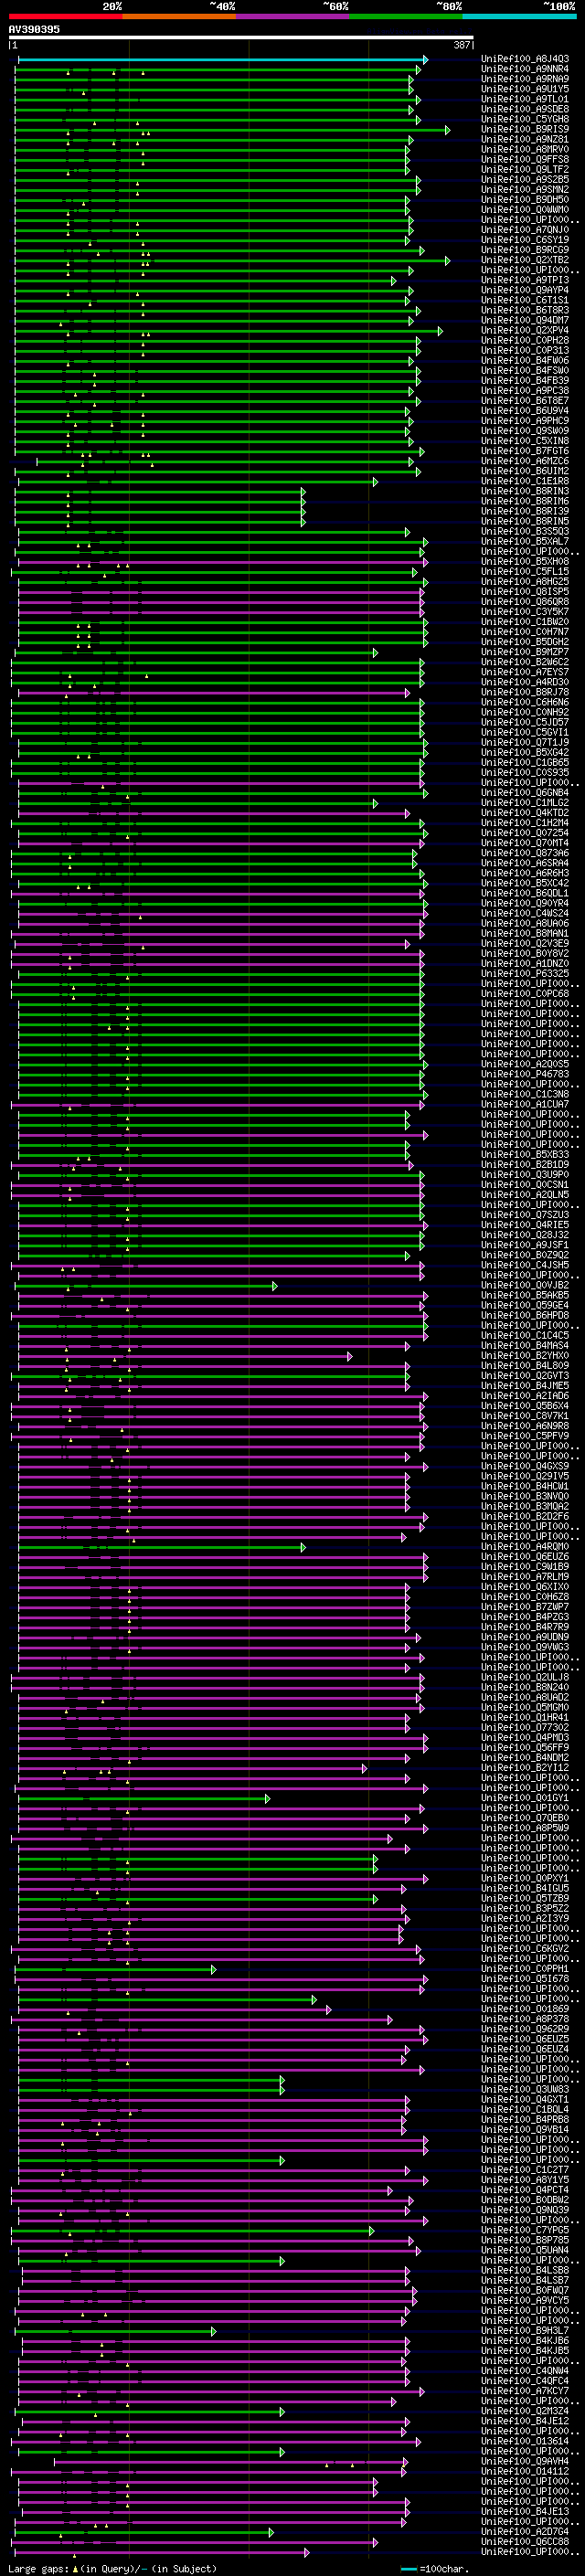Open entry UniRef100_C4JSH5
The image size is (585, 2576).
coord(525,1265)
